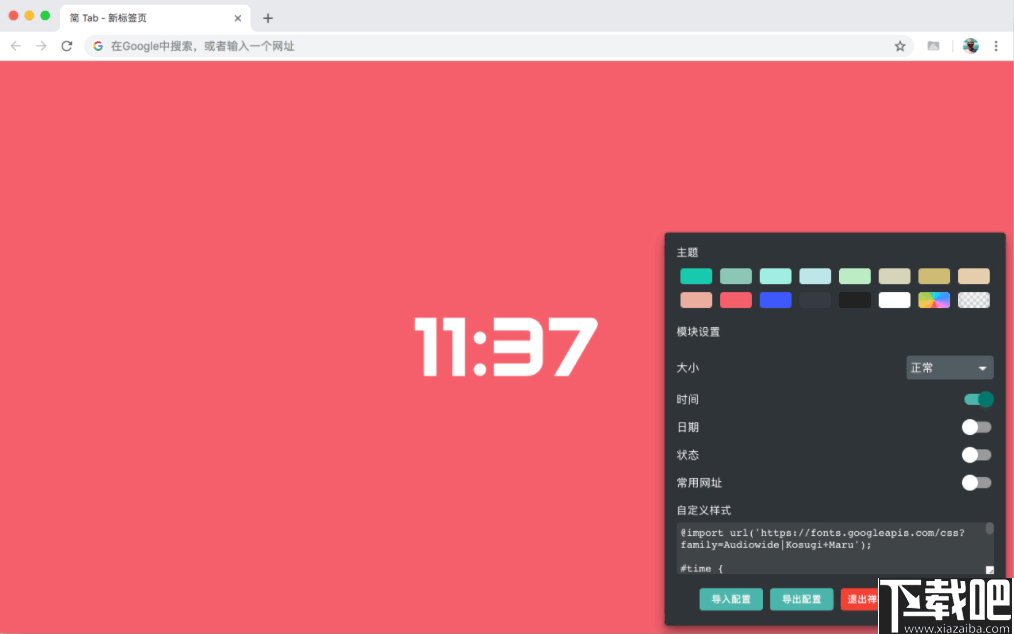Enable the 日期 toggle
Image resolution: width=1014 pixels, height=634 pixels.
(x=976, y=427)
